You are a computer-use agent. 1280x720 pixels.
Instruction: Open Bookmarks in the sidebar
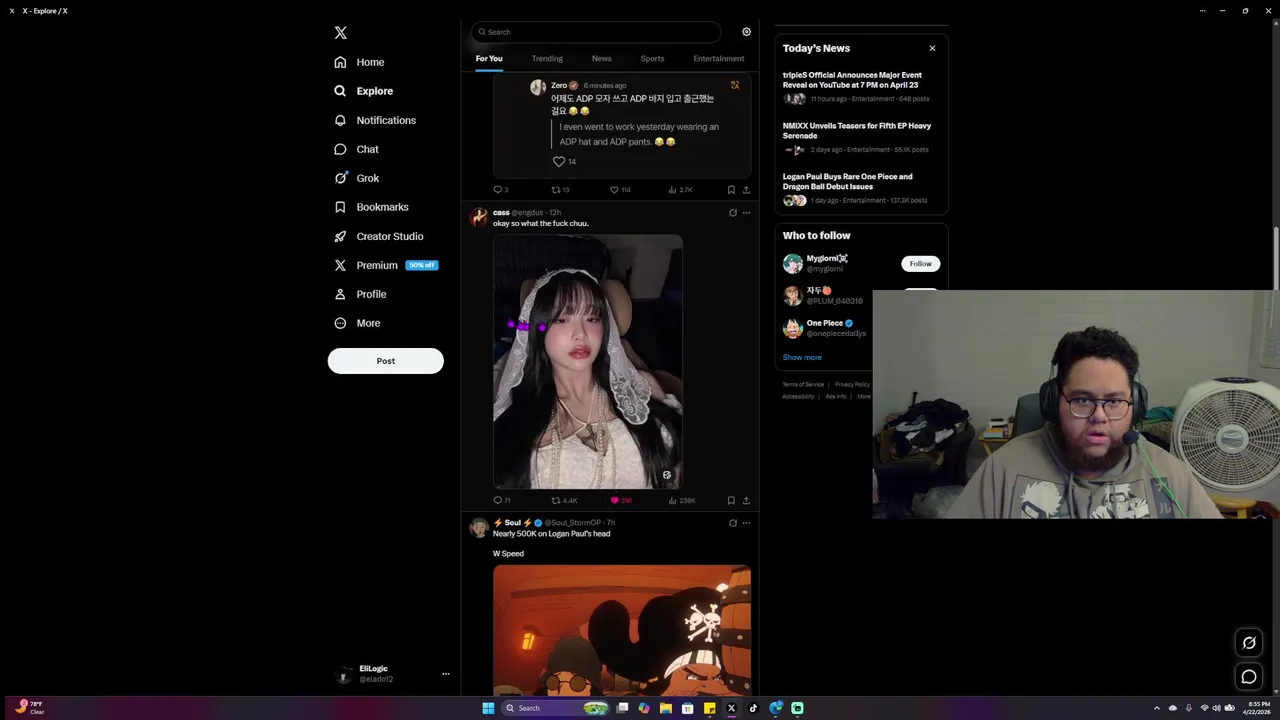(372, 207)
